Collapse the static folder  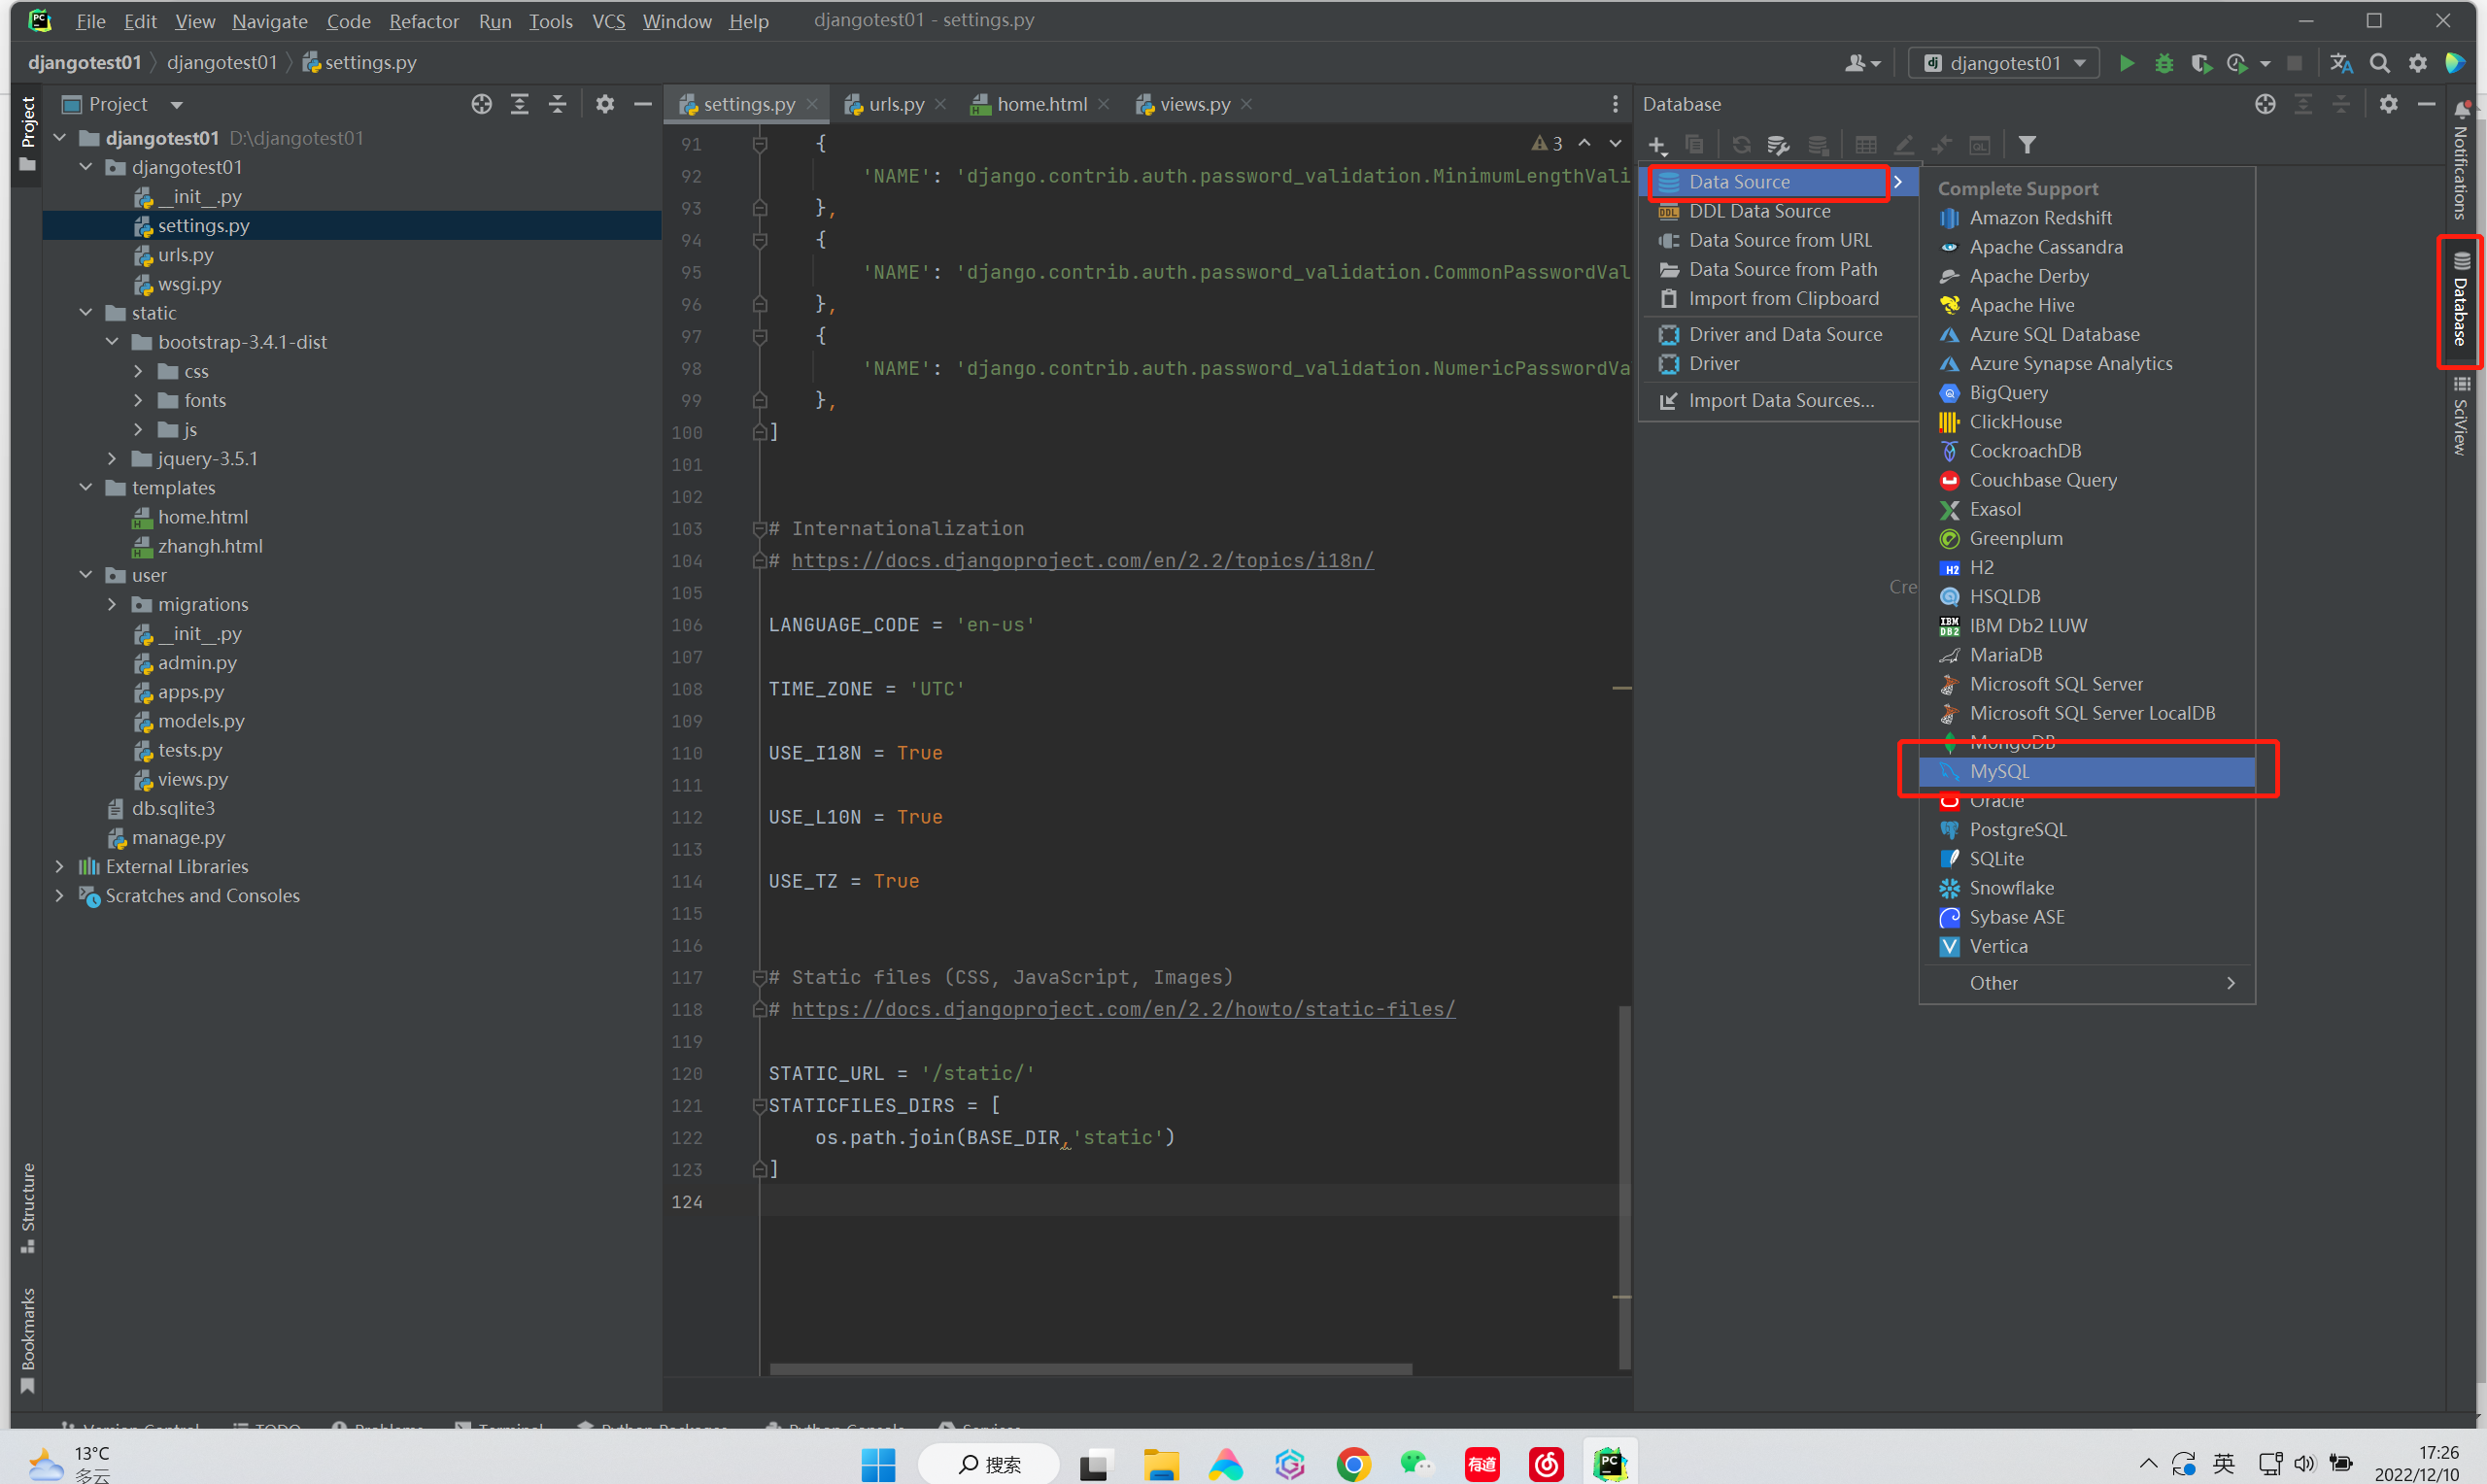[x=86, y=313]
